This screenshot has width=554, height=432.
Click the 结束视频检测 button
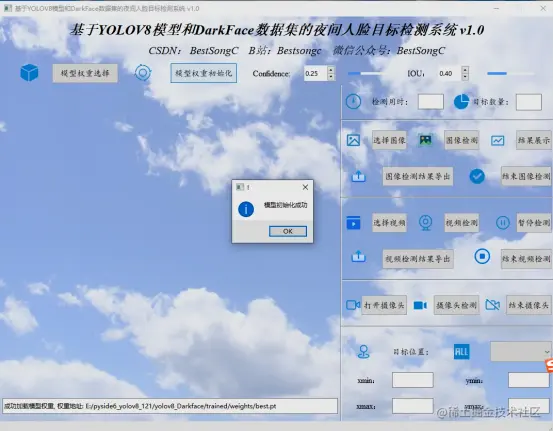[x=526, y=259]
